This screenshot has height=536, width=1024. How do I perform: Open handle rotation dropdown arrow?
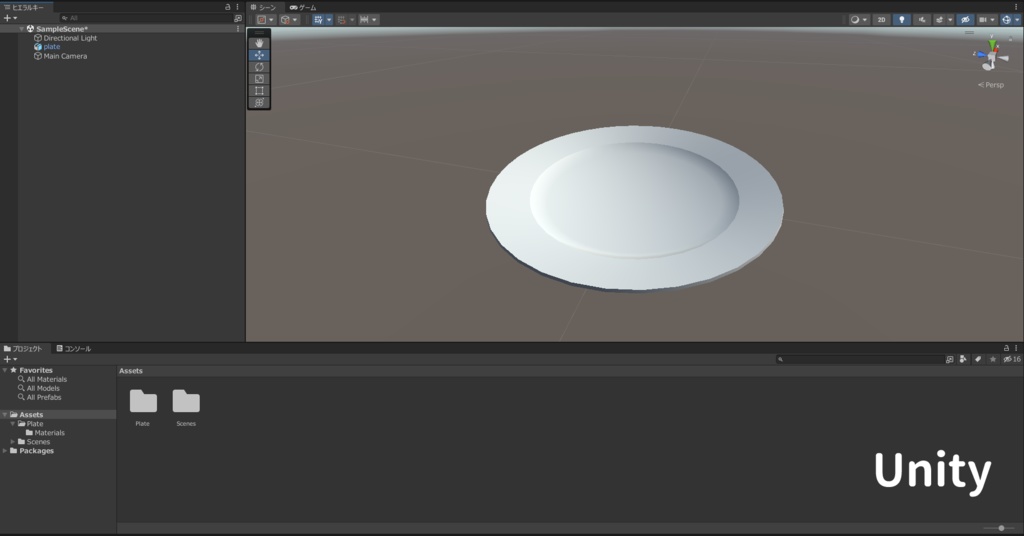click(x=295, y=20)
